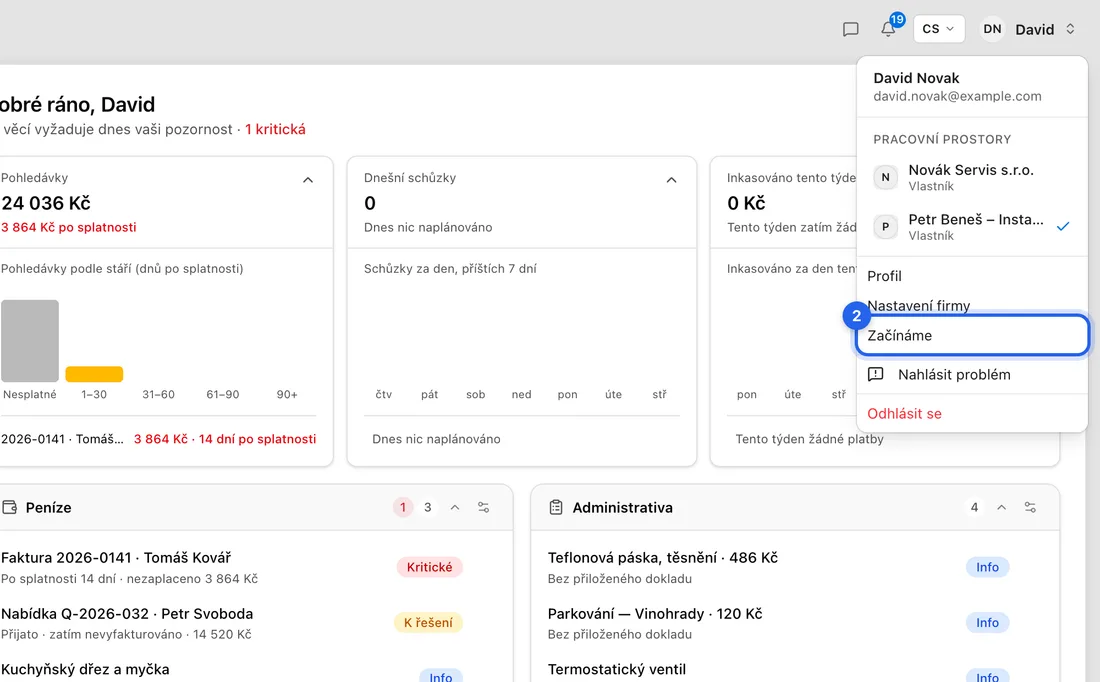Click the 1 kritická link
Viewport: 1100px width, 682px height.
(275, 129)
